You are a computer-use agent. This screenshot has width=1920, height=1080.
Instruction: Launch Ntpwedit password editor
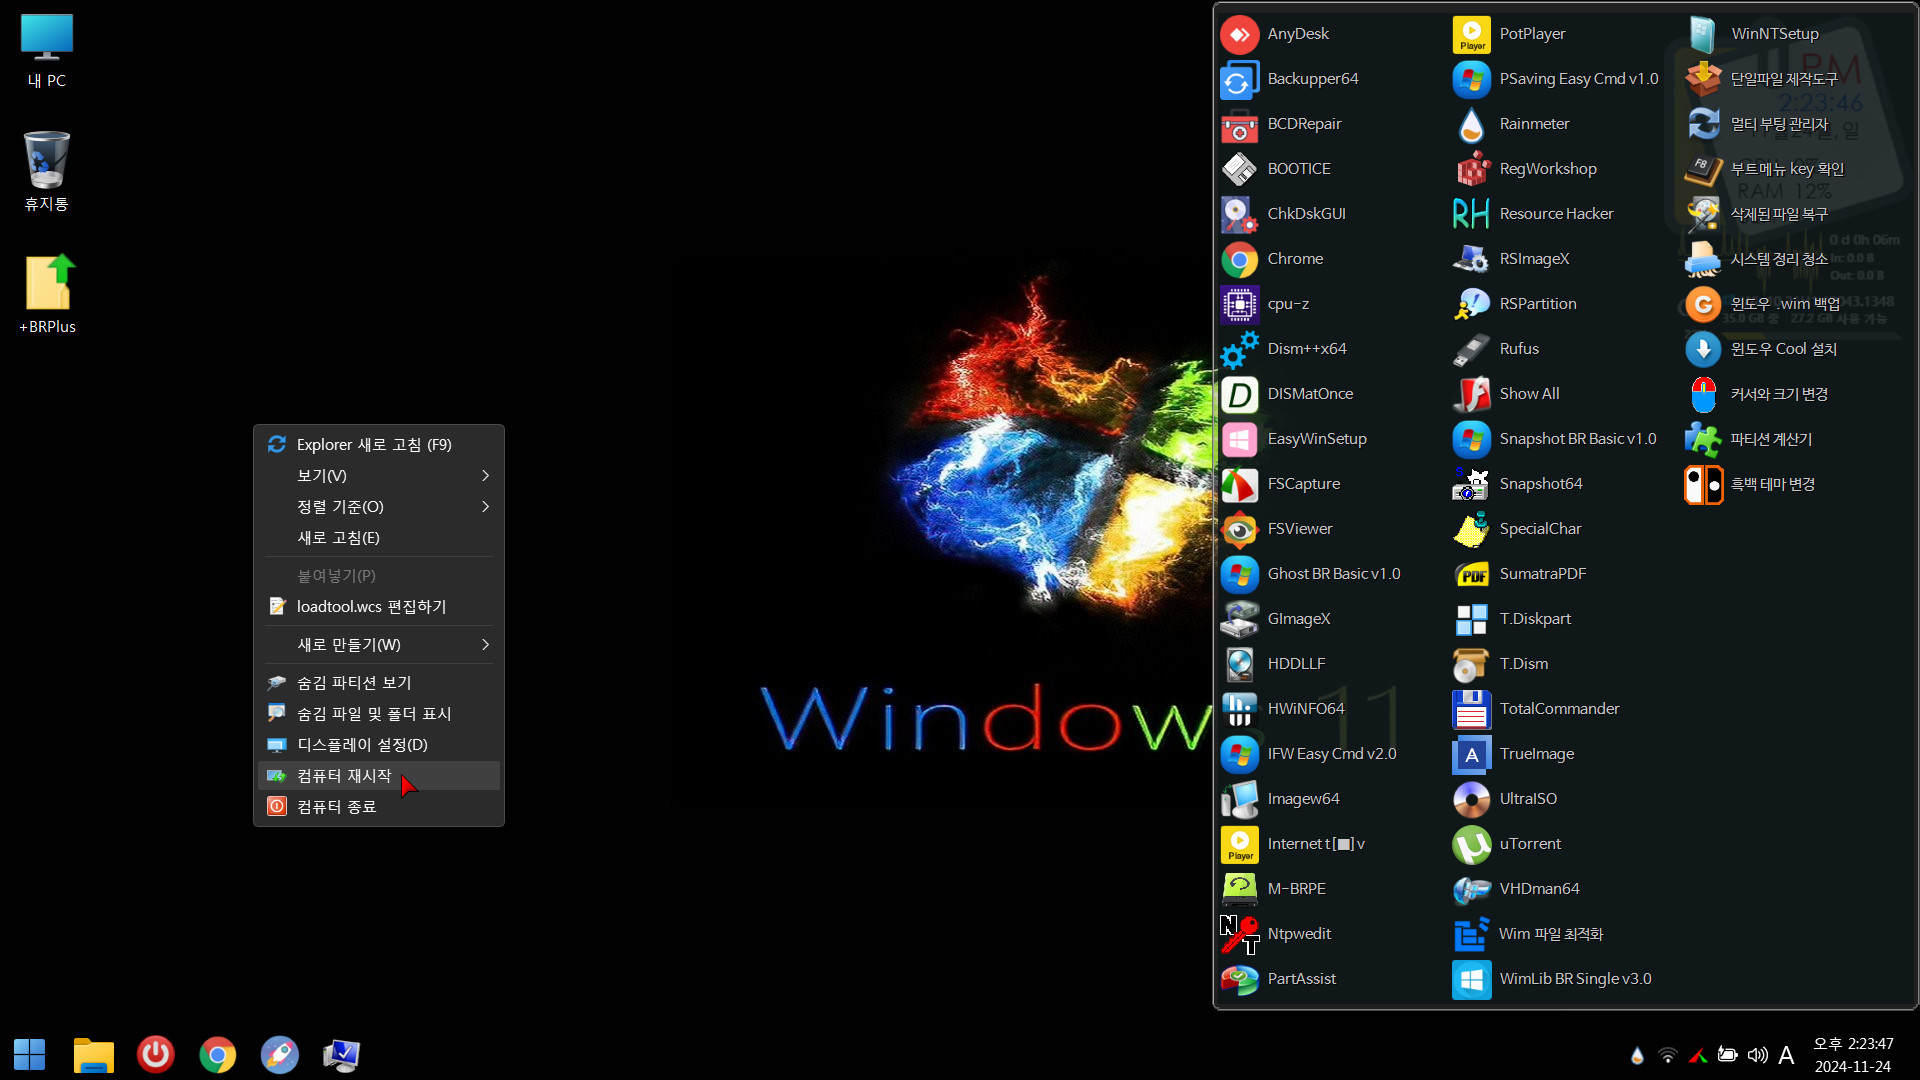click(1276, 934)
